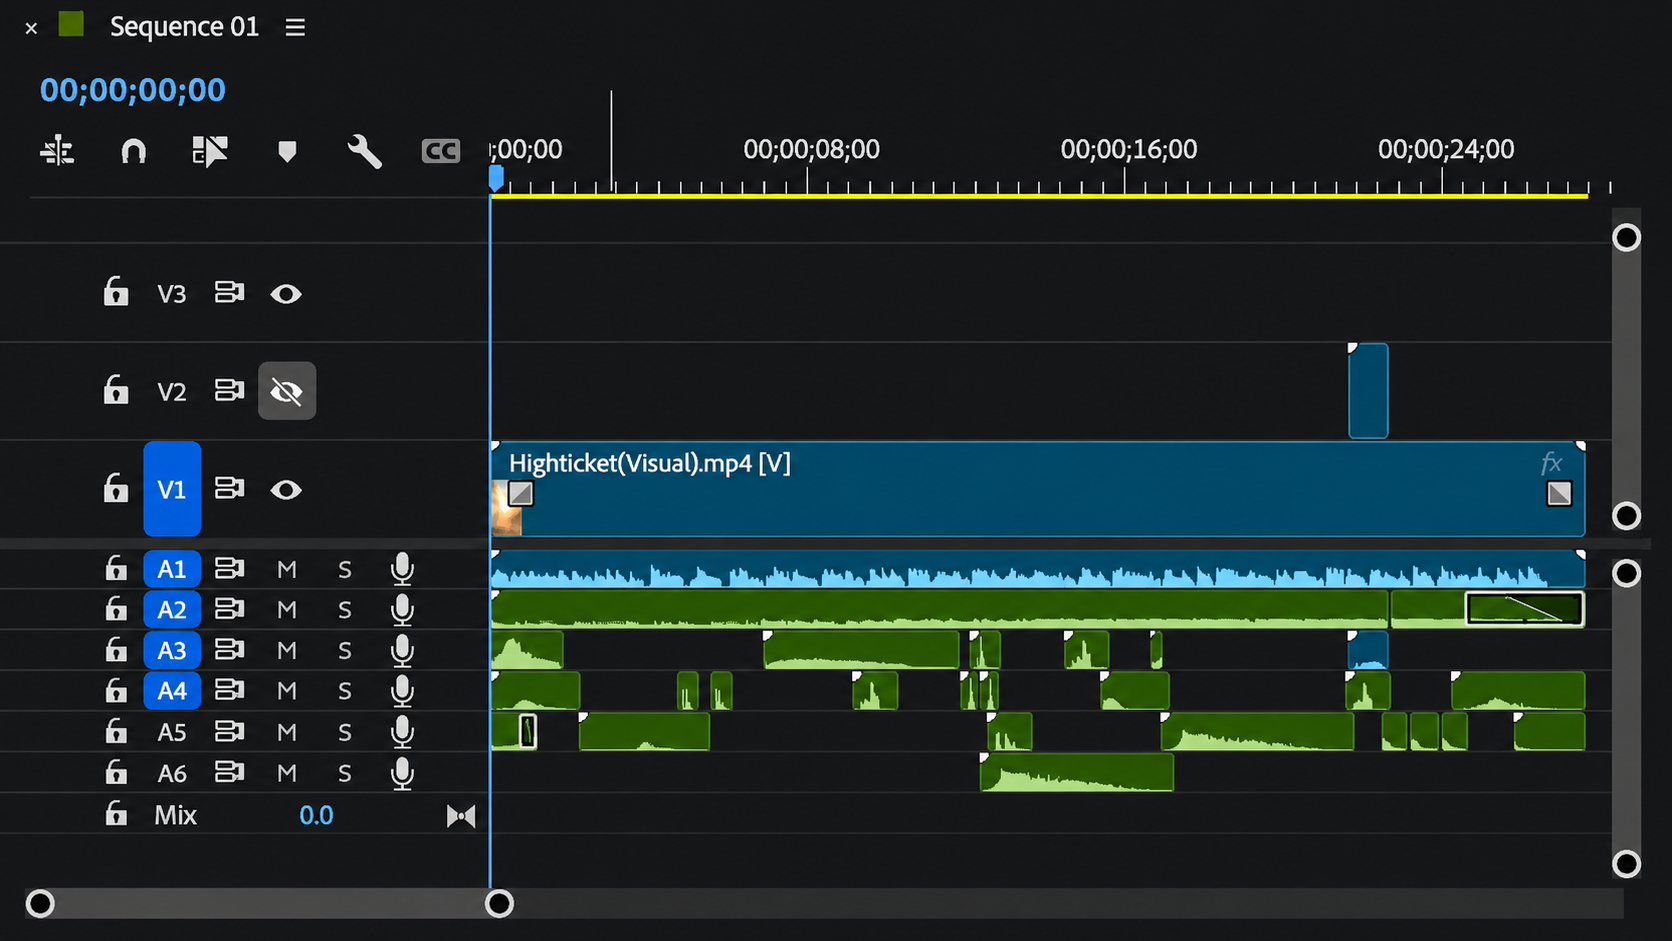Show the hidden V2 track output

[x=287, y=391]
